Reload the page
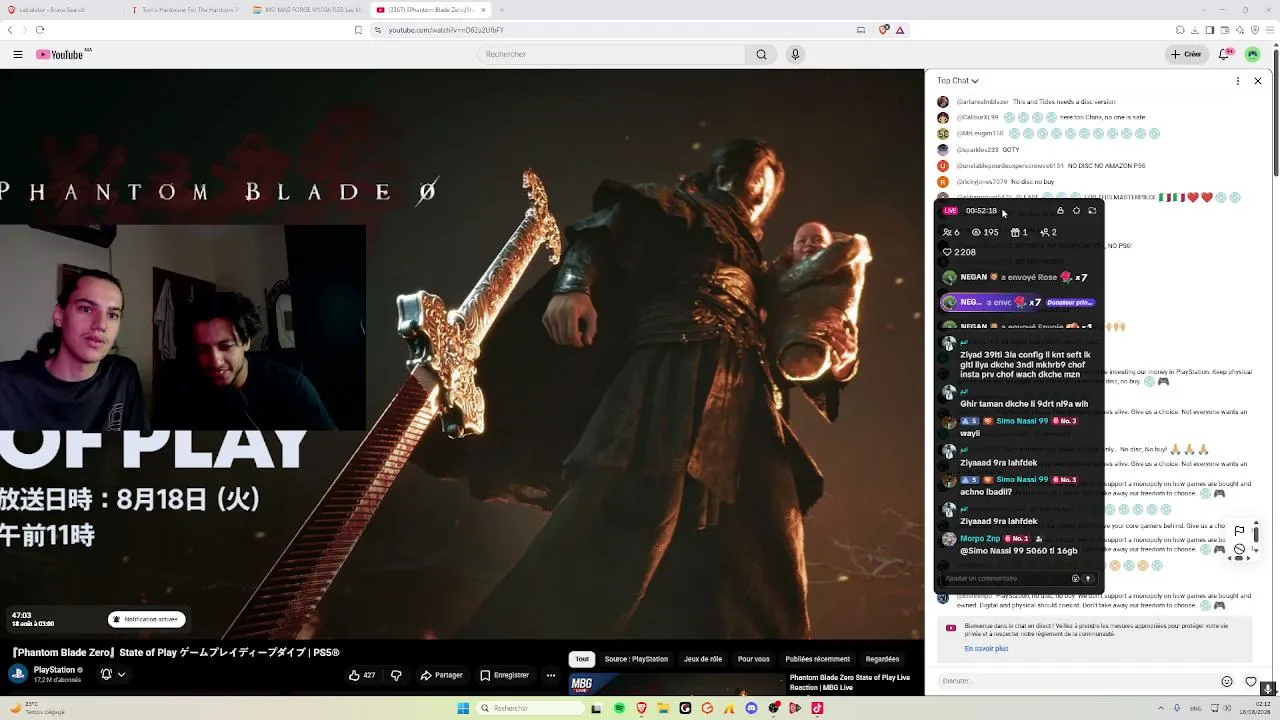Screen dimensions: 1280x720 40,30
